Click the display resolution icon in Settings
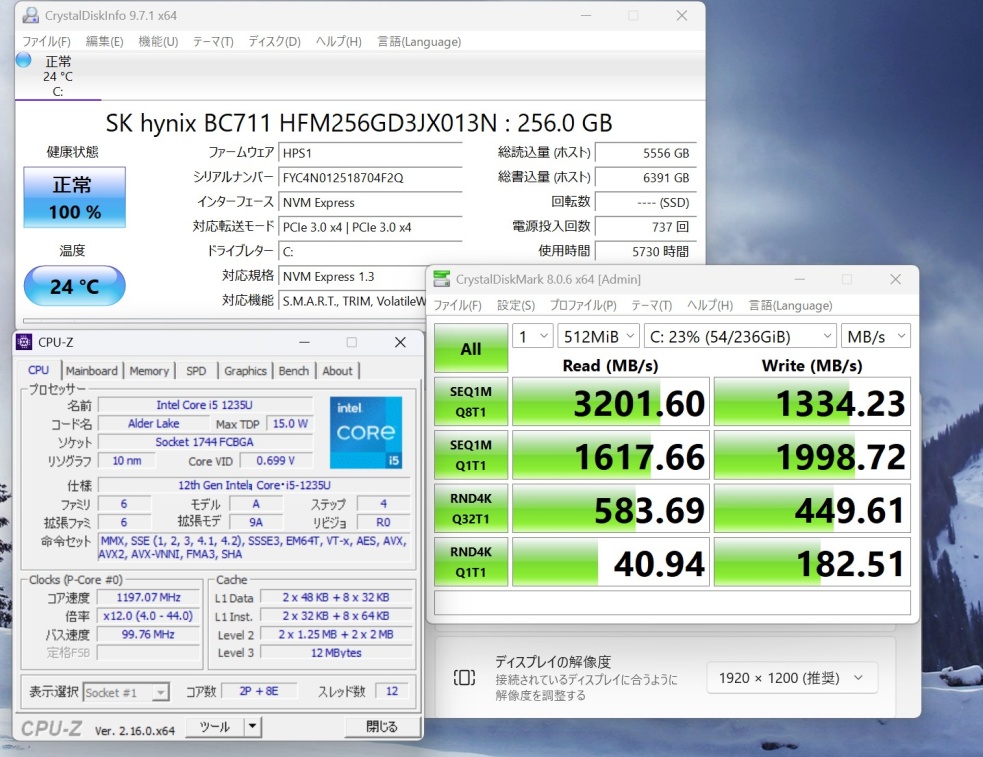The height and width of the screenshot is (757, 983). (x=464, y=678)
